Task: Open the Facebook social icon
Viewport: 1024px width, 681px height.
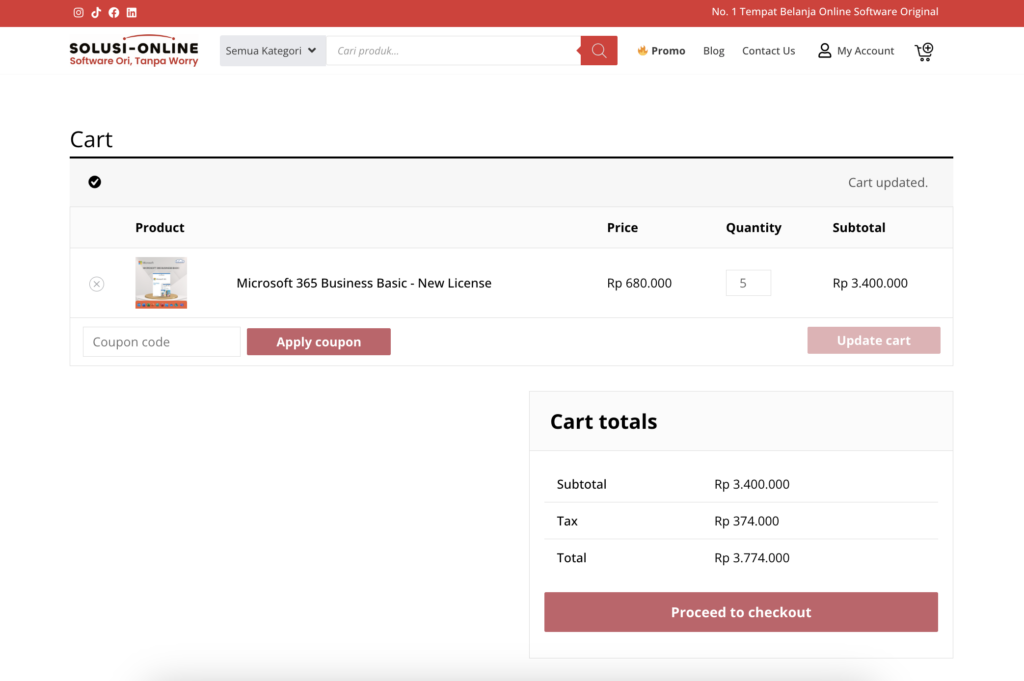Action: click(114, 12)
